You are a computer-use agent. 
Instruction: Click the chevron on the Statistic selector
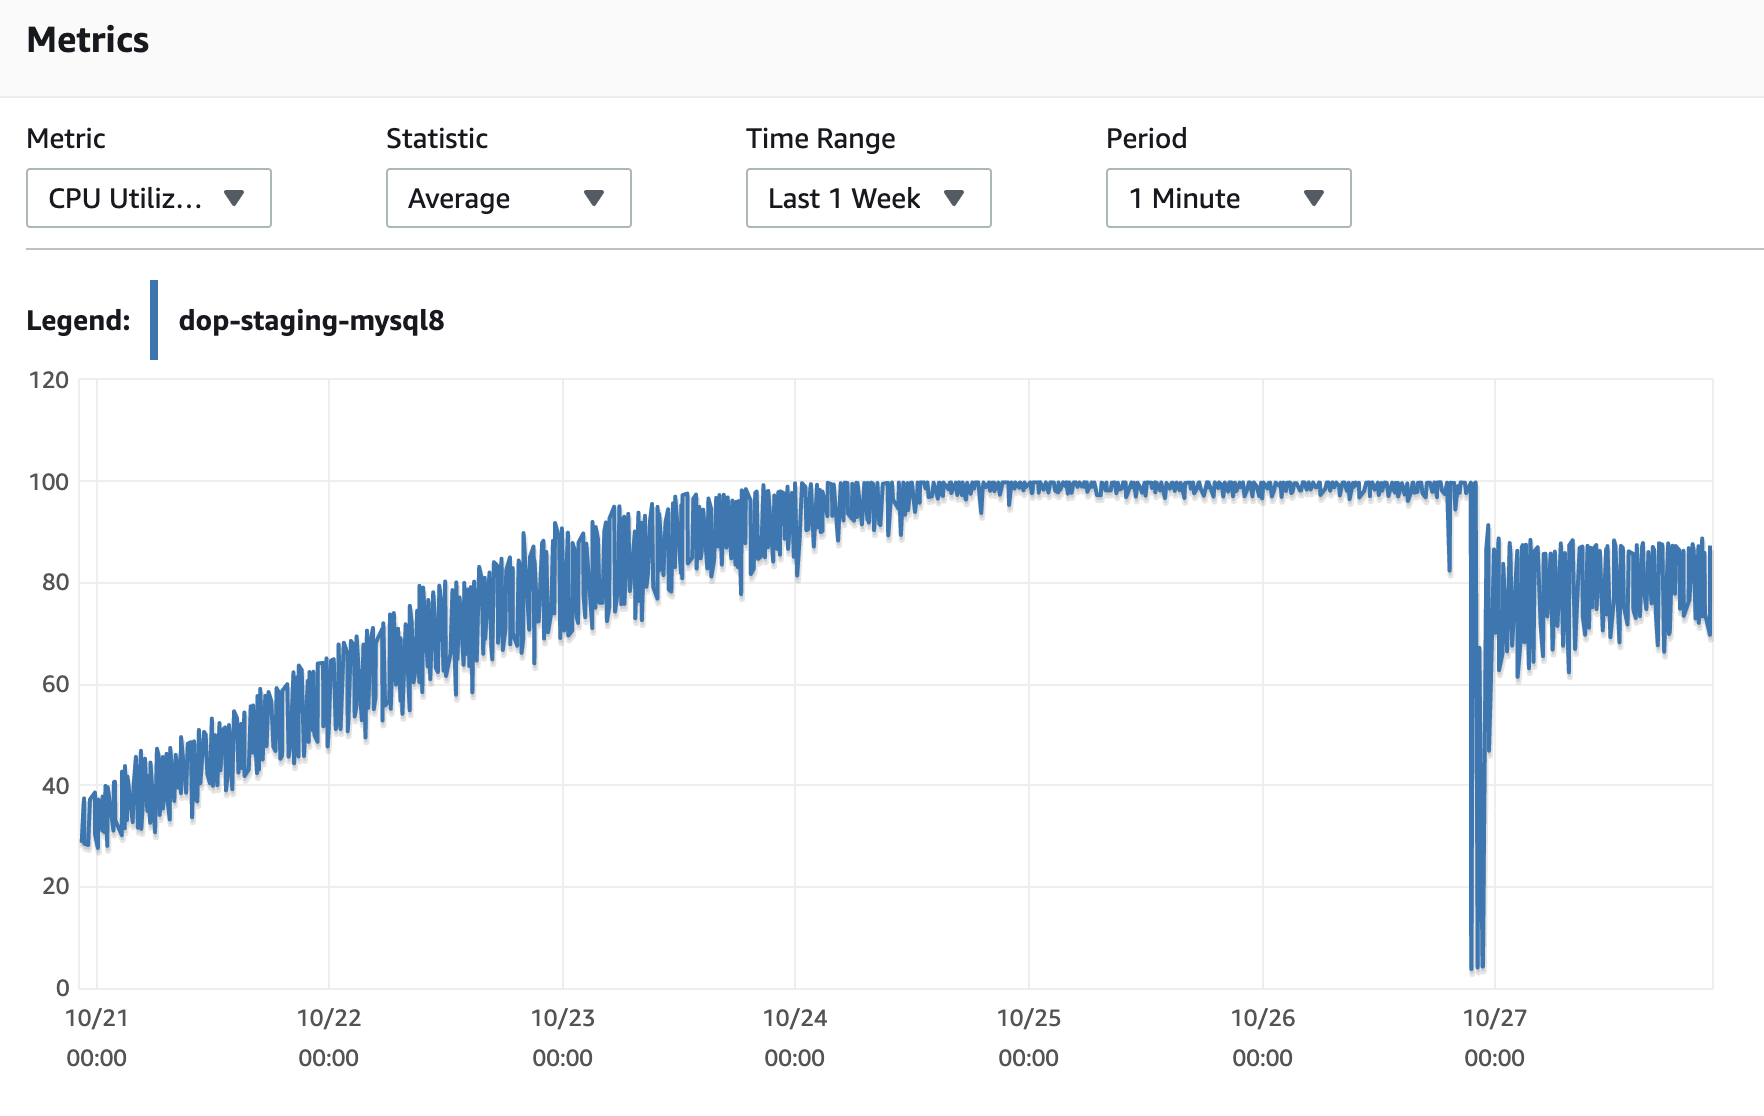[594, 198]
